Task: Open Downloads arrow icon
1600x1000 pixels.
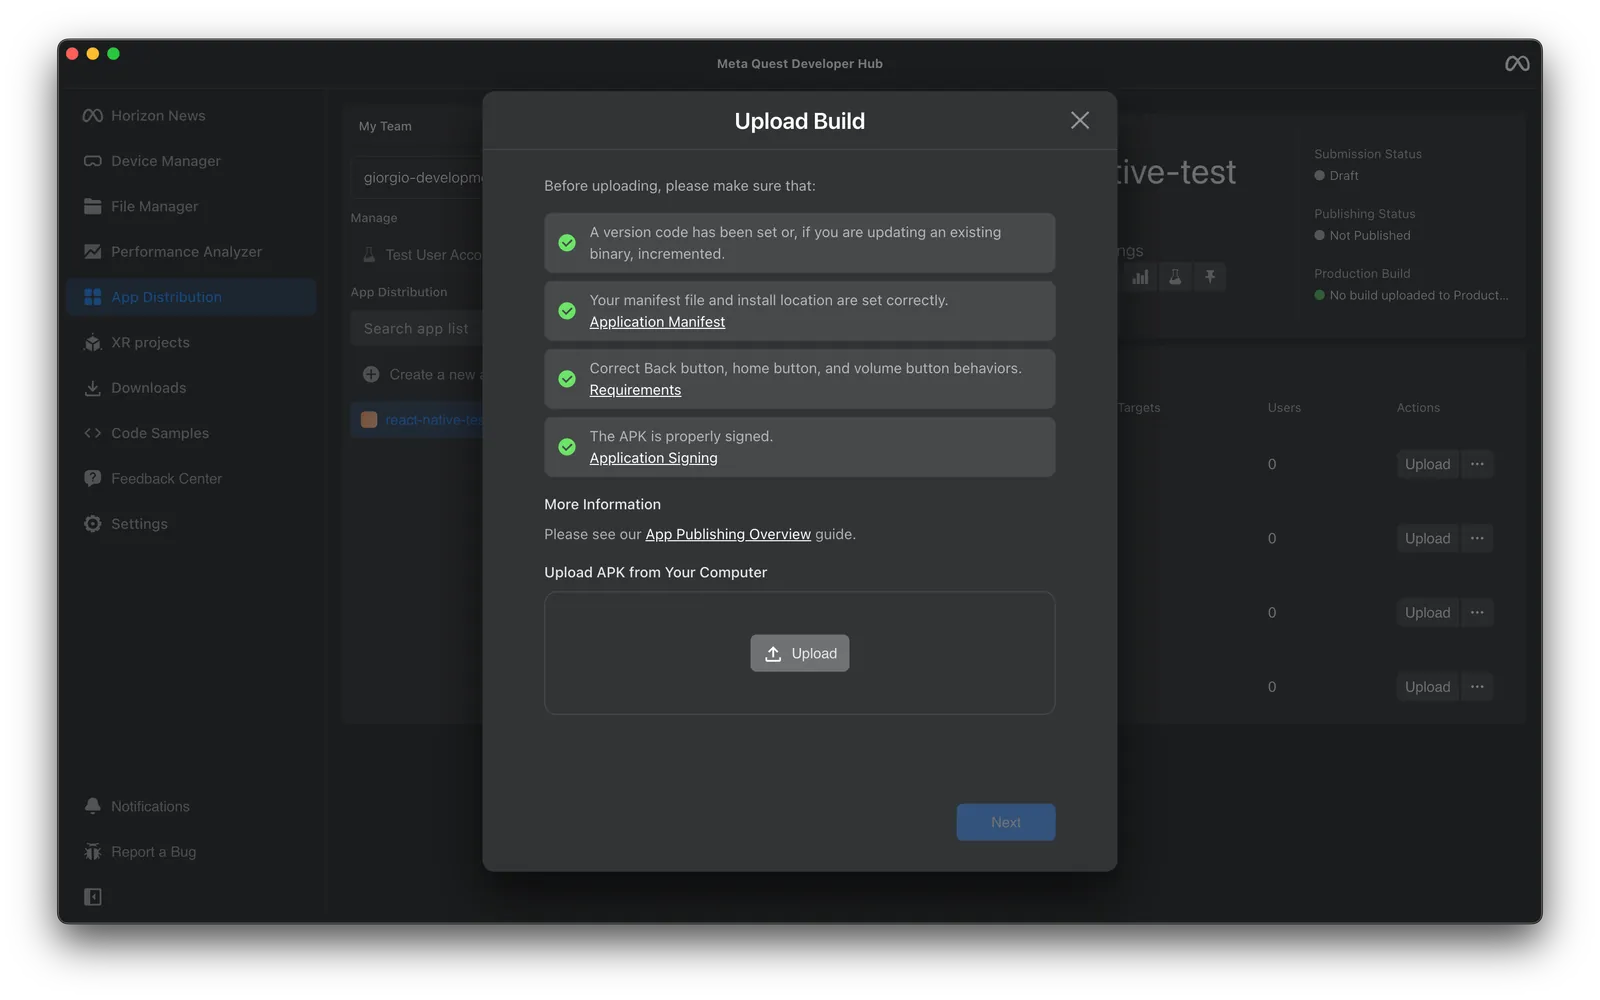Action: (x=93, y=388)
